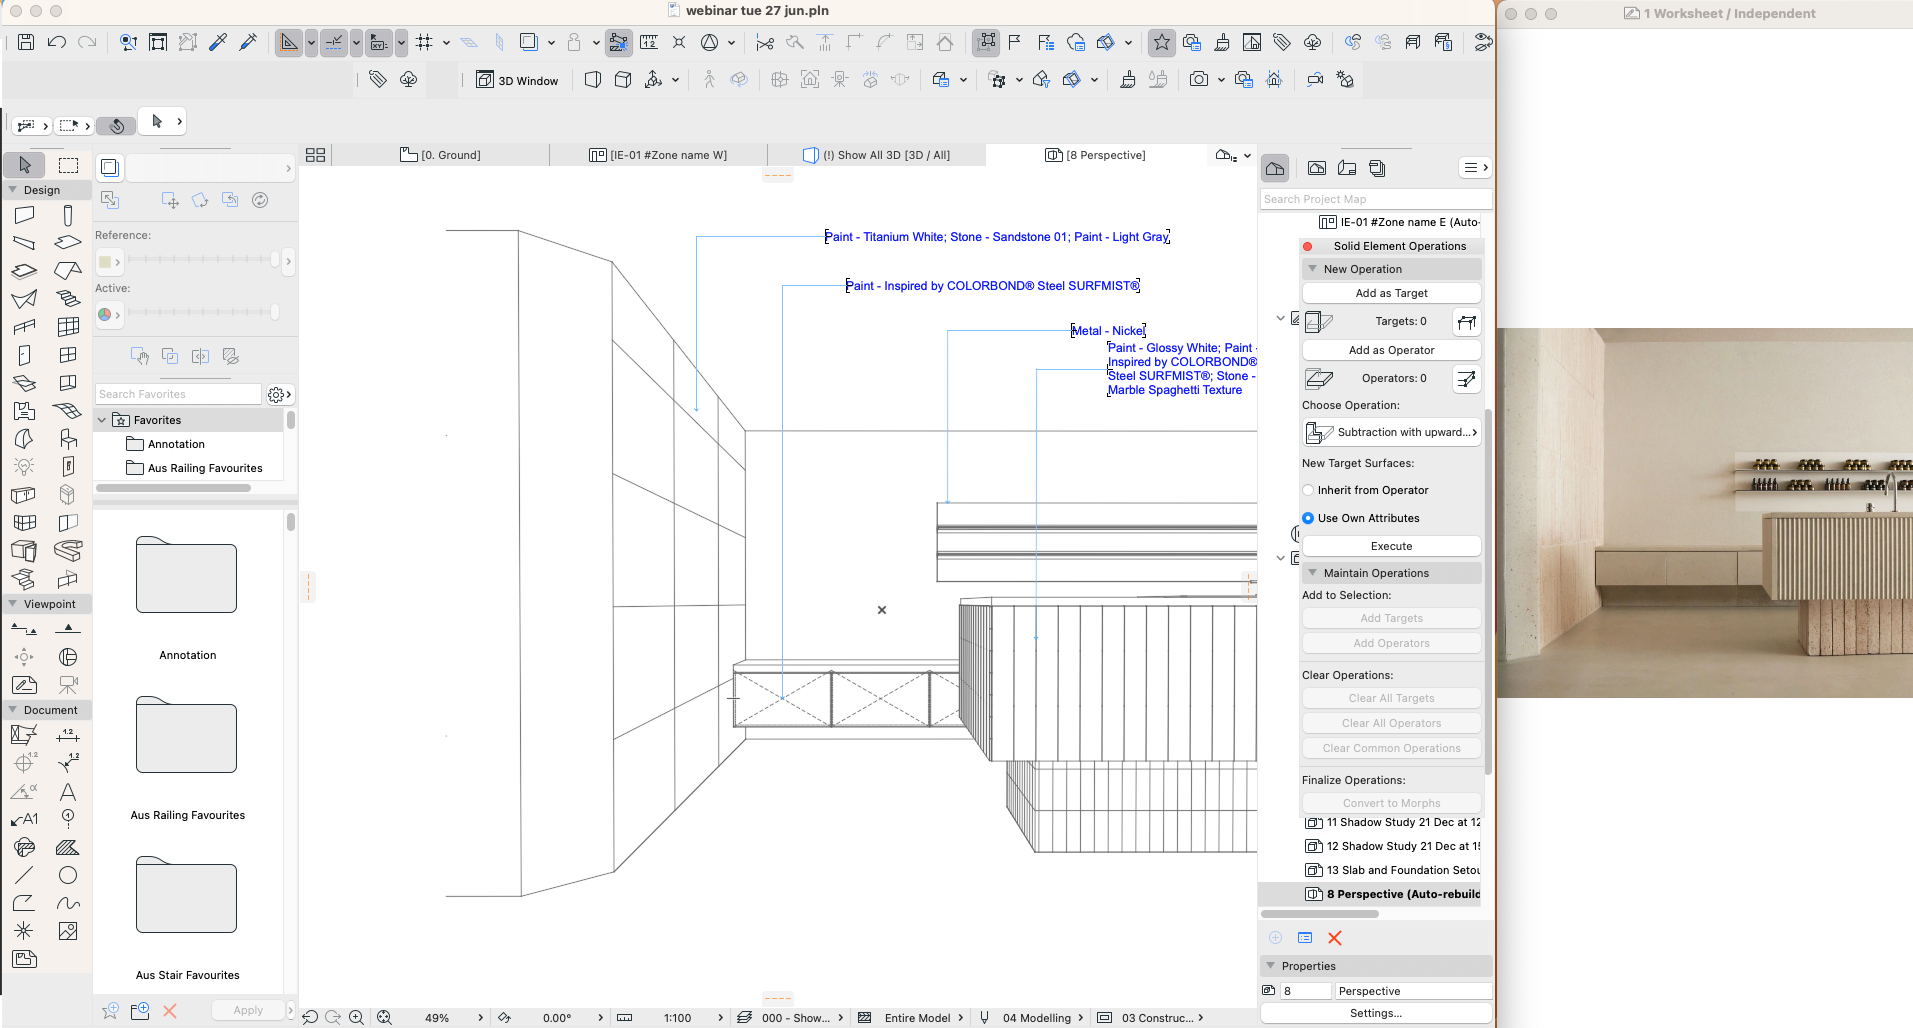Collapse the Favorites folder tree
Viewport: 1913px width, 1028px height.
pyautogui.click(x=102, y=420)
